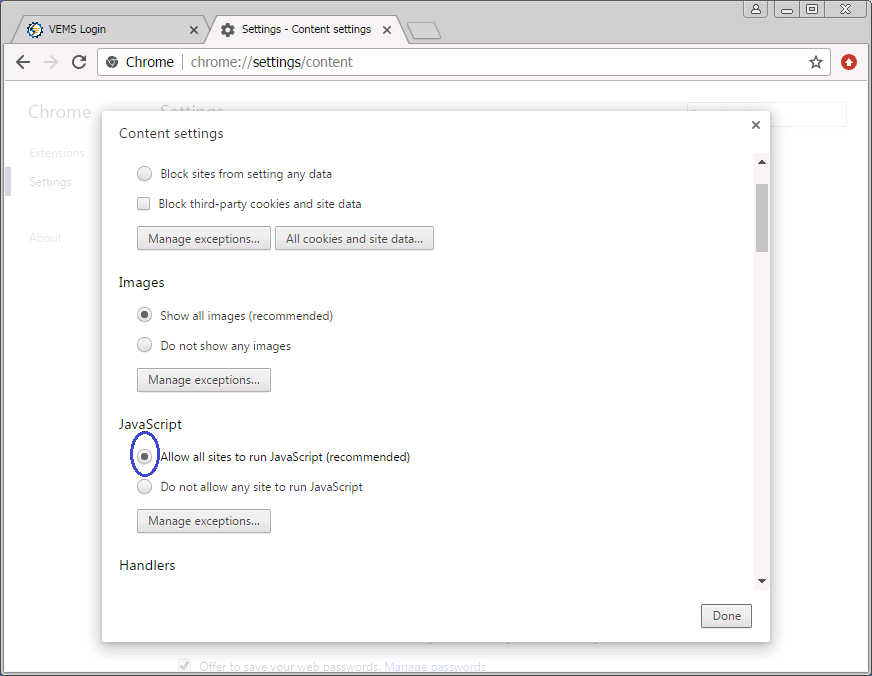This screenshot has height=676, width=872.
Task: Reload the page with the refresh icon
Action: tap(79, 62)
